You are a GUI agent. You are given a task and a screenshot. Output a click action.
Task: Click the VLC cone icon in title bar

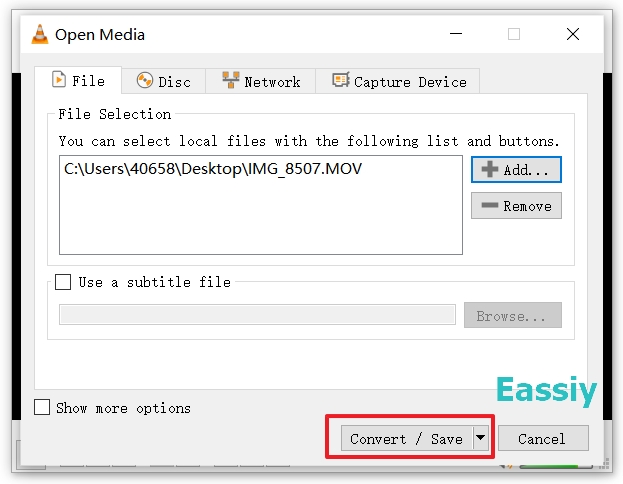(40, 34)
